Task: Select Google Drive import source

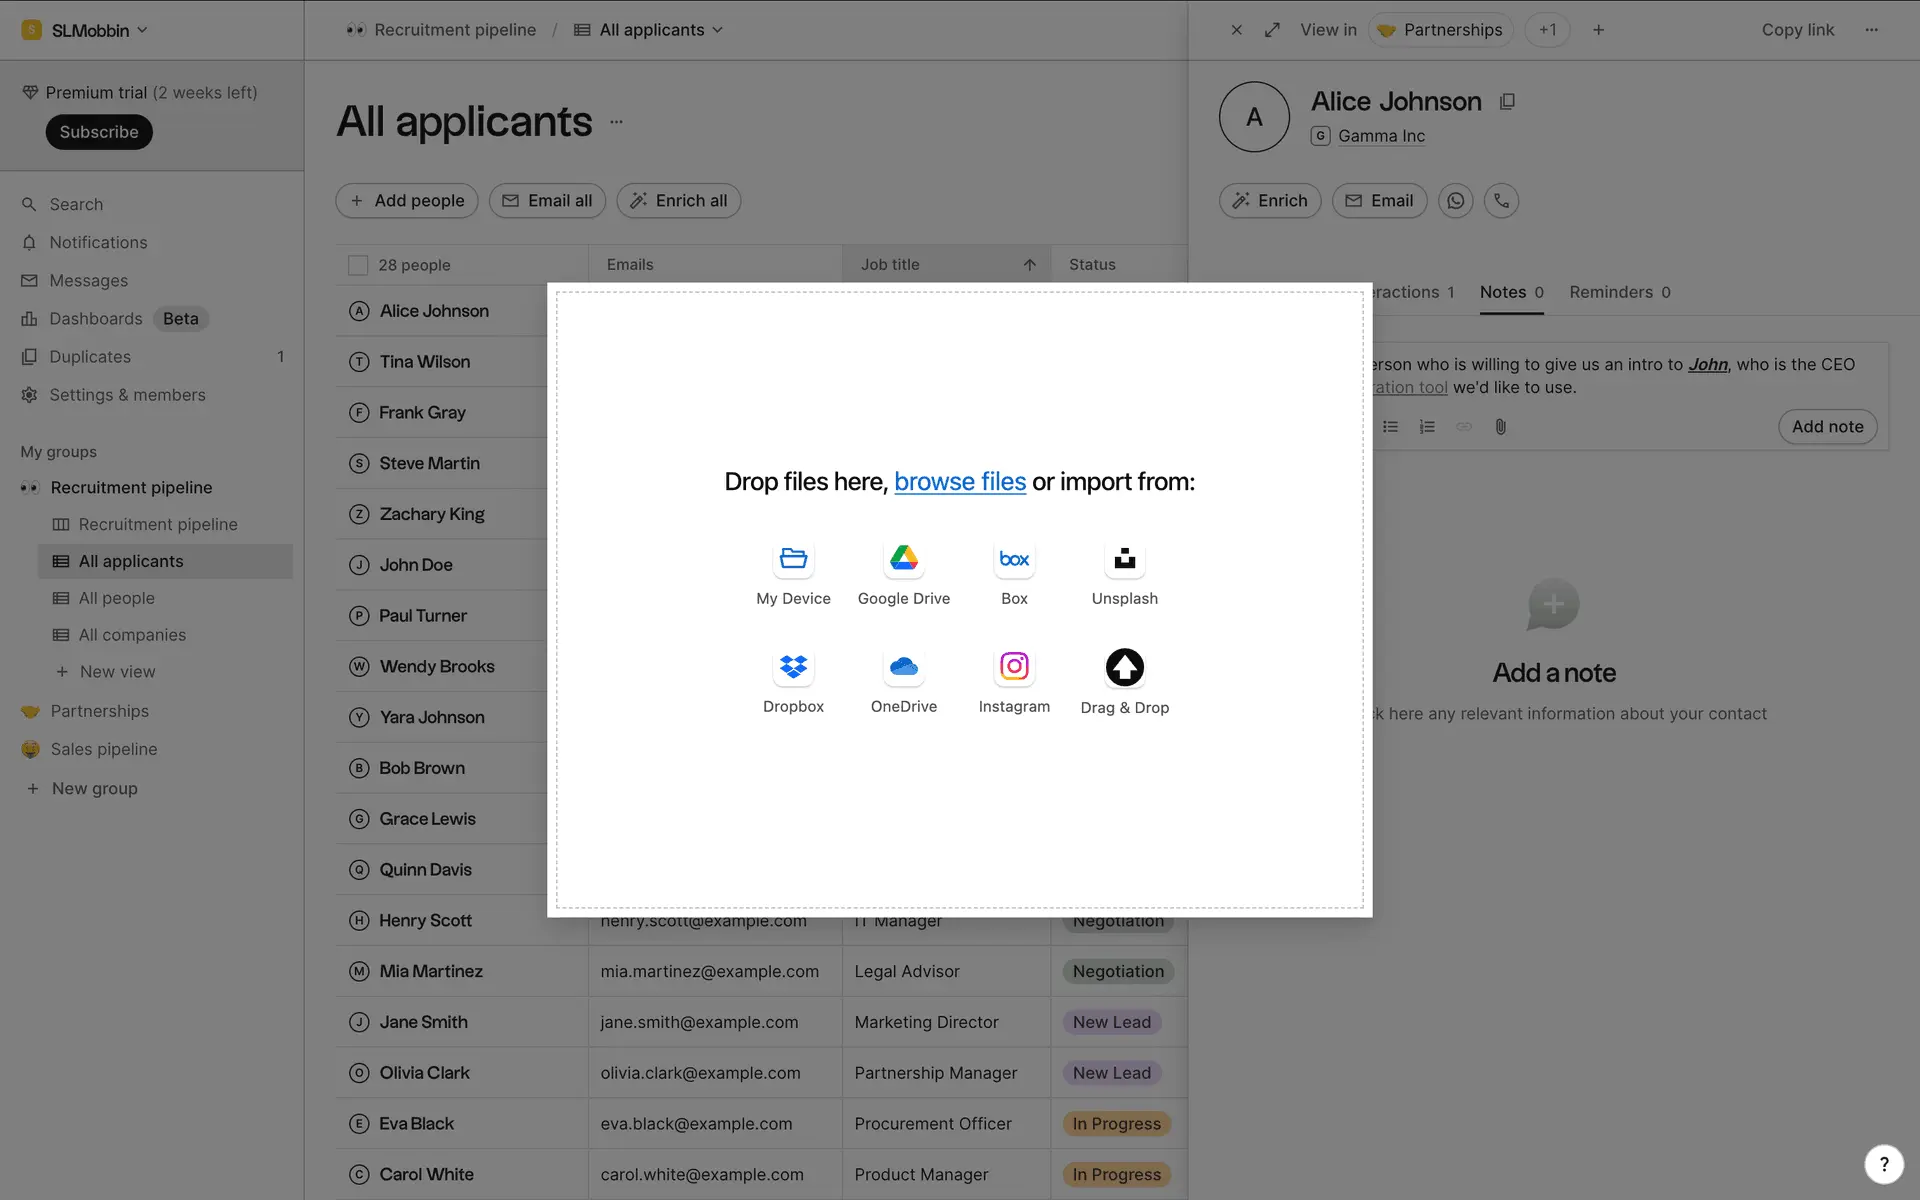Action: point(903,560)
